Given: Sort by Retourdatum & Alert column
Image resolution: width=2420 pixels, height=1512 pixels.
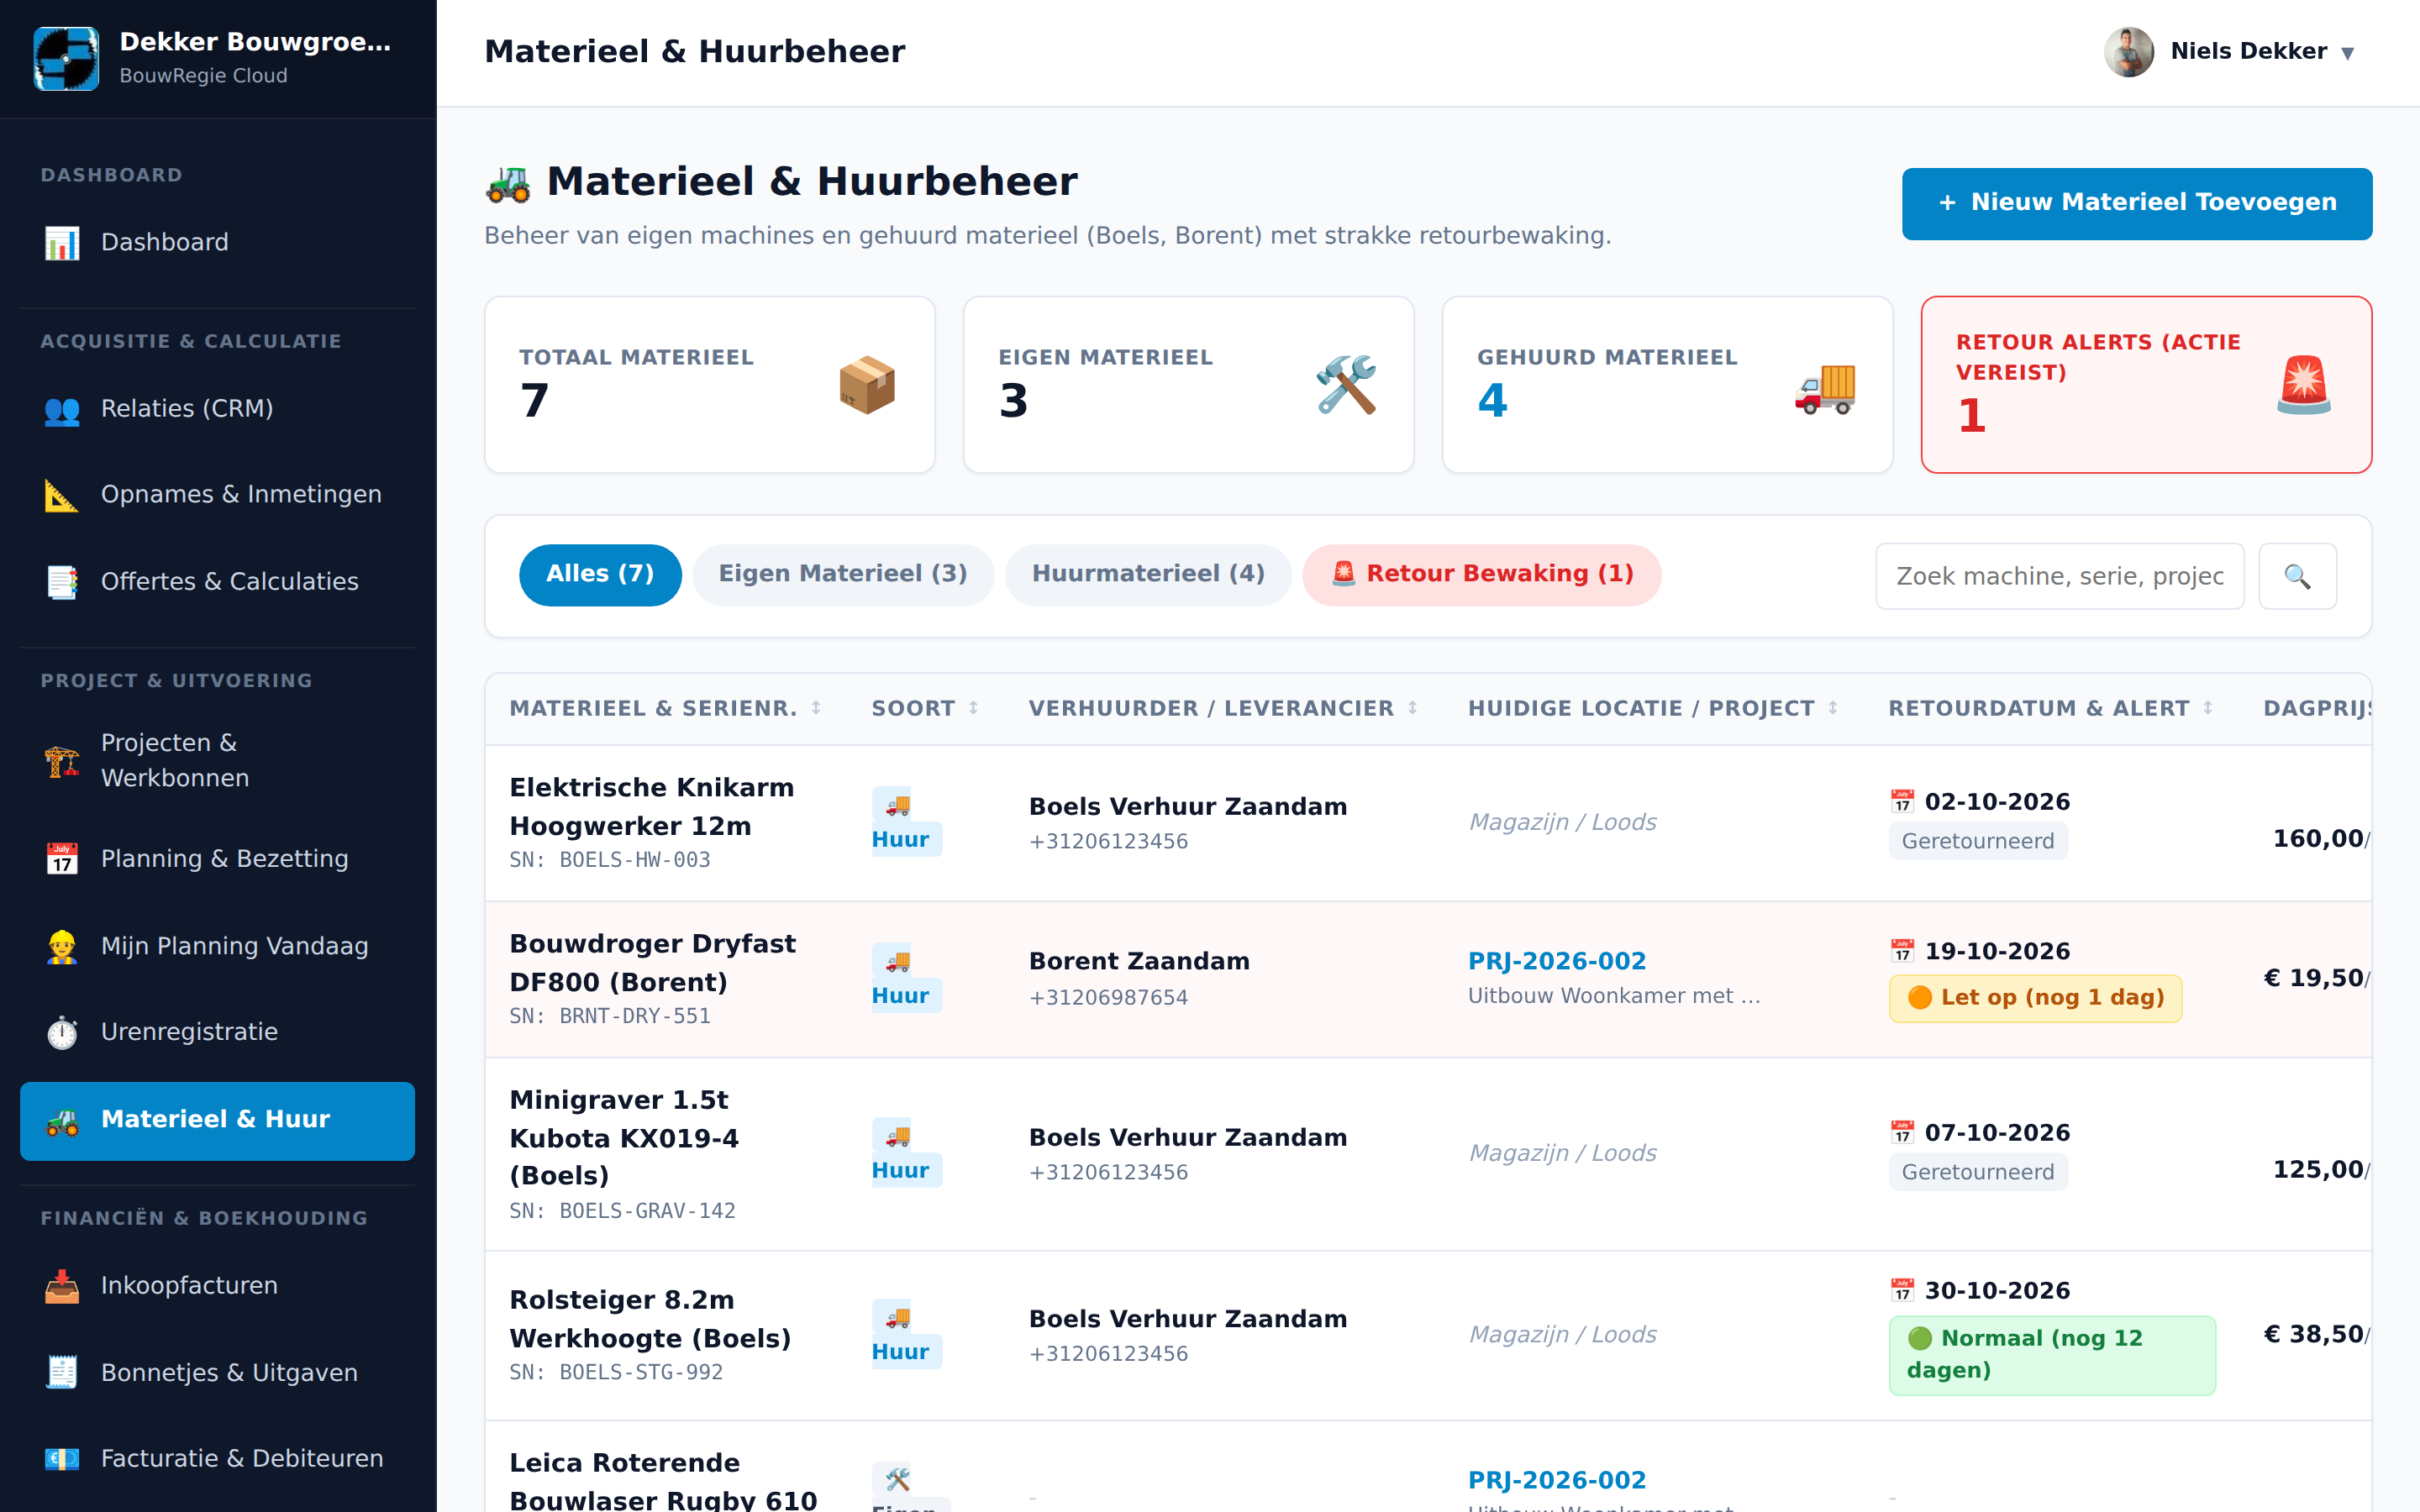Looking at the screenshot, I should click(2050, 709).
